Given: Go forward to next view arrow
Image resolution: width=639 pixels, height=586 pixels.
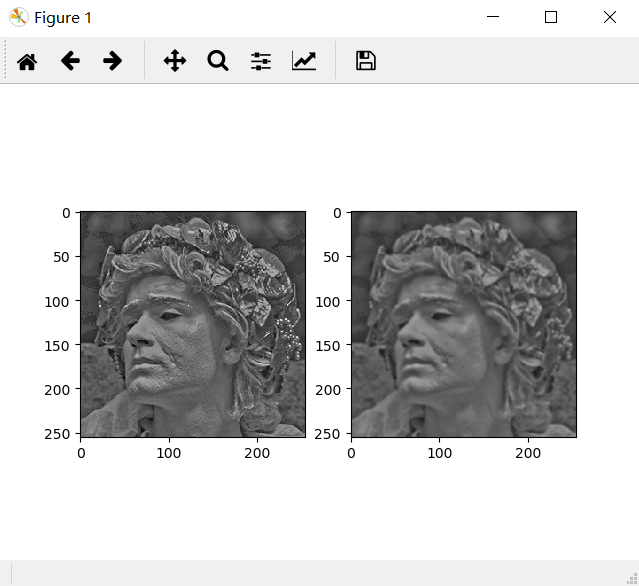Looking at the screenshot, I should [x=112, y=61].
